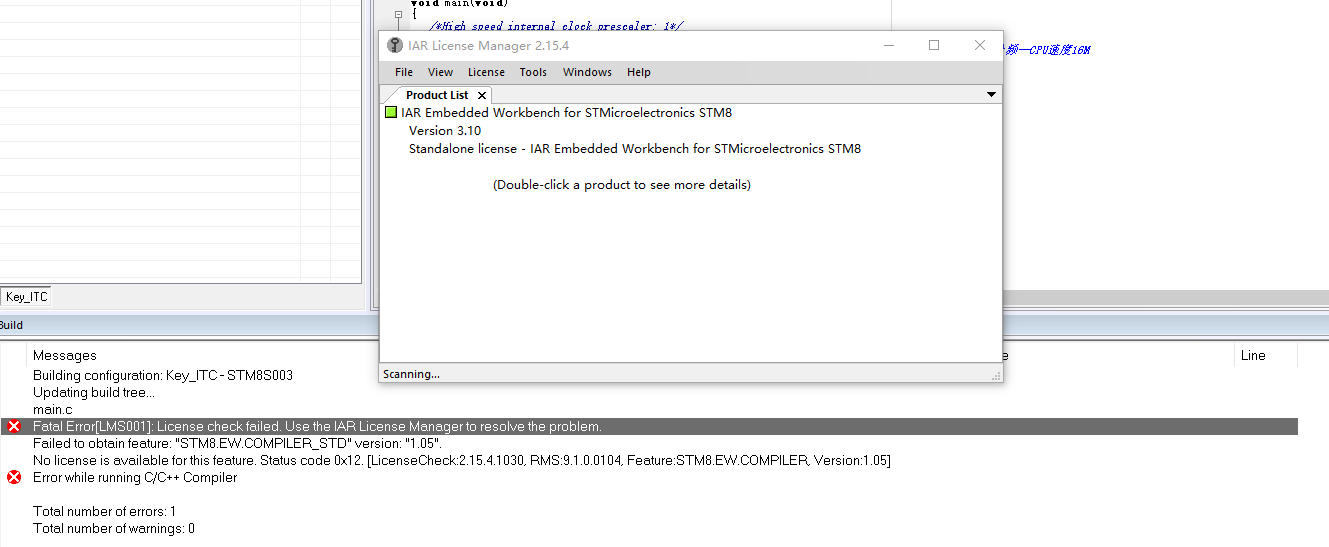The width and height of the screenshot is (1329, 547).
Task: Open the Tools menu
Action: tap(533, 72)
